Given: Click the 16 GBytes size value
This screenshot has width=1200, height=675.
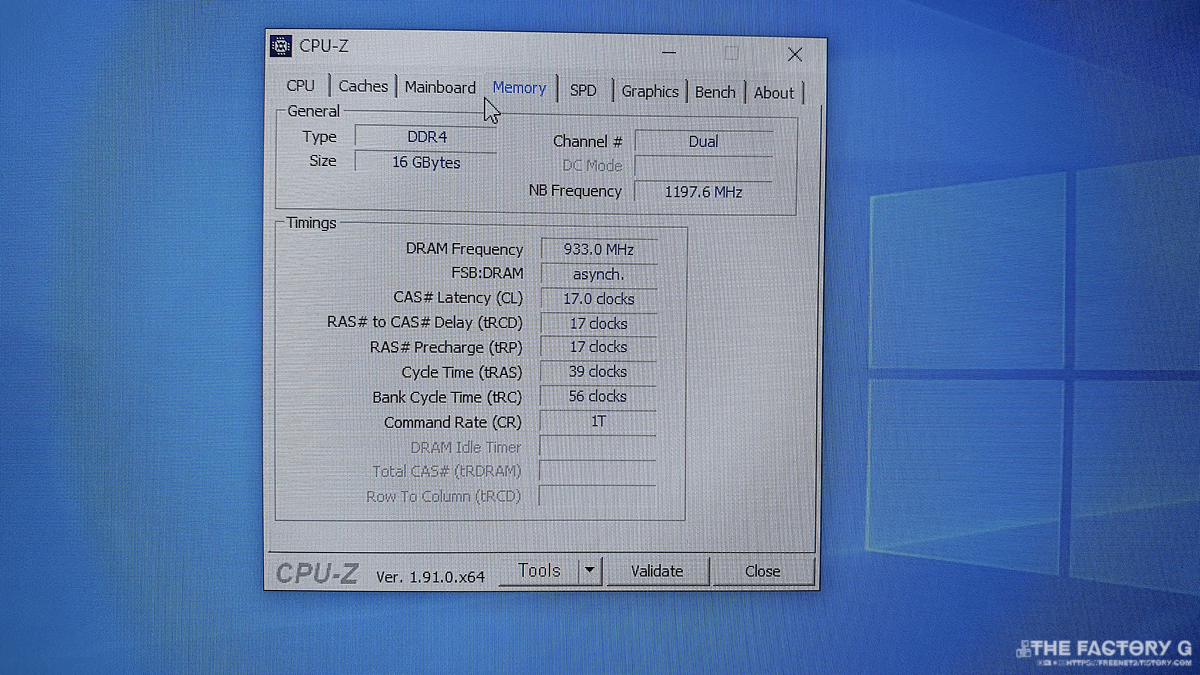Looking at the screenshot, I should [426, 162].
